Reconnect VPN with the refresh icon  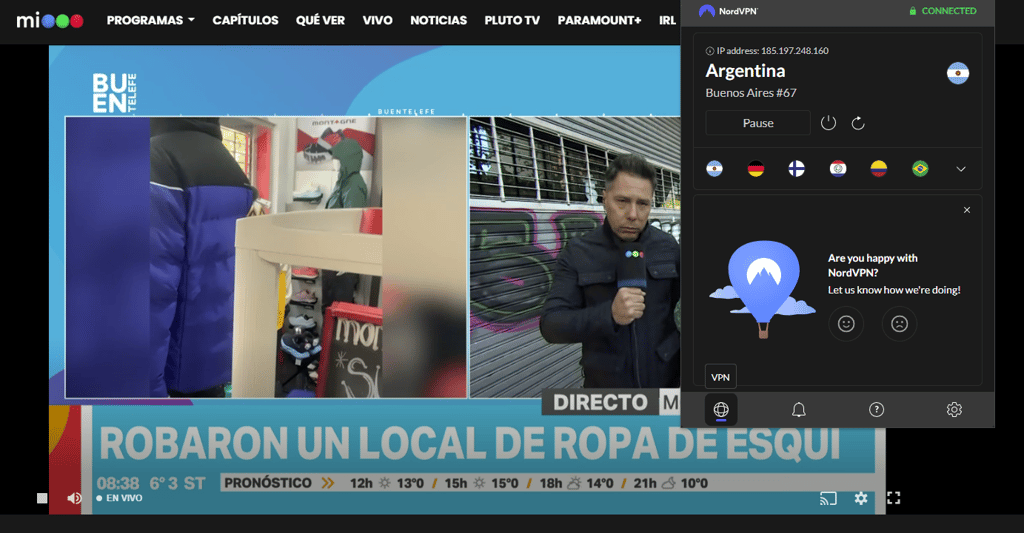pyautogui.click(x=858, y=123)
